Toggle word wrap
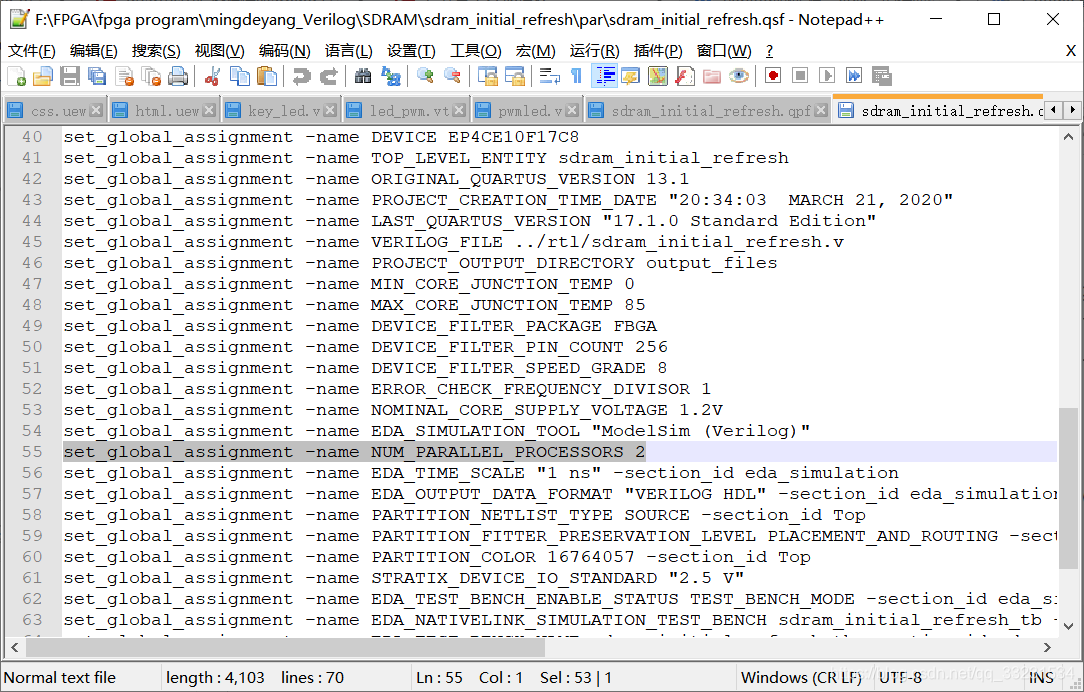This screenshot has width=1084, height=692. tap(549, 76)
